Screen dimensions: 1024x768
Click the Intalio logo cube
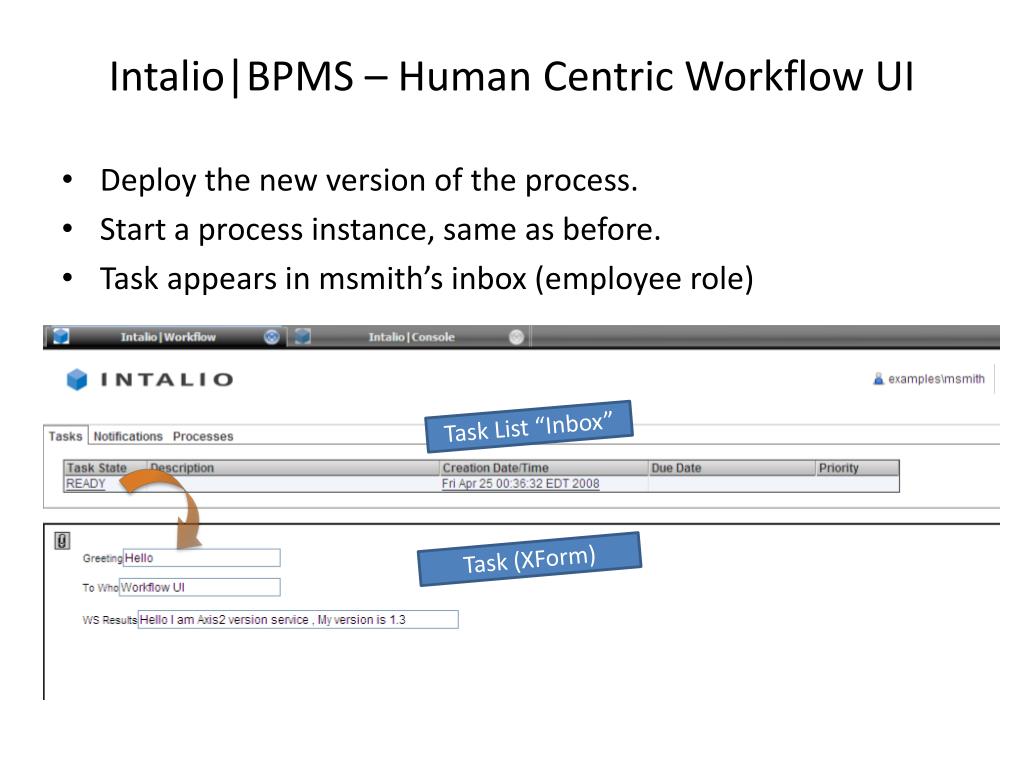(x=77, y=379)
